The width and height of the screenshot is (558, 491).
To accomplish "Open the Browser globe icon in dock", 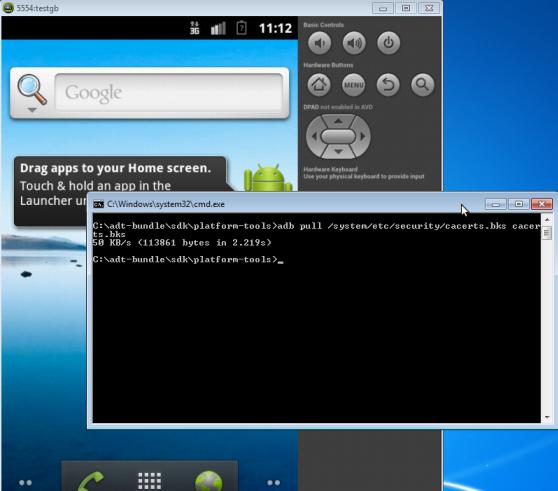I will pyautogui.click(x=209, y=481).
